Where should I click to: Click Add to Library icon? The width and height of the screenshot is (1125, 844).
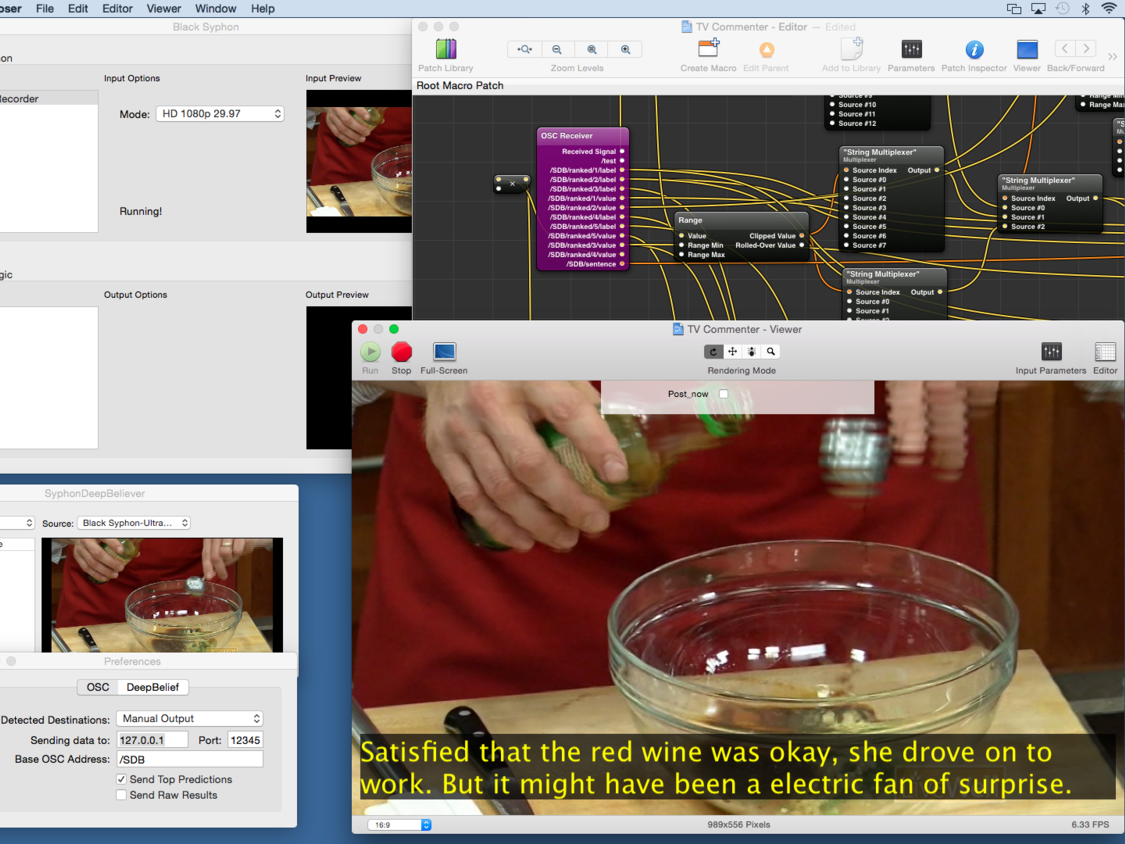click(852, 49)
